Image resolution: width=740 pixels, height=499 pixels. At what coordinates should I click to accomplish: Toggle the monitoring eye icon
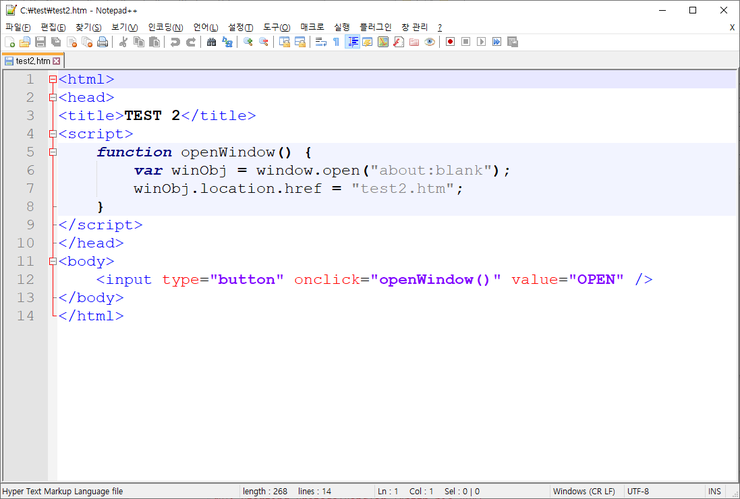click(429, 42)
